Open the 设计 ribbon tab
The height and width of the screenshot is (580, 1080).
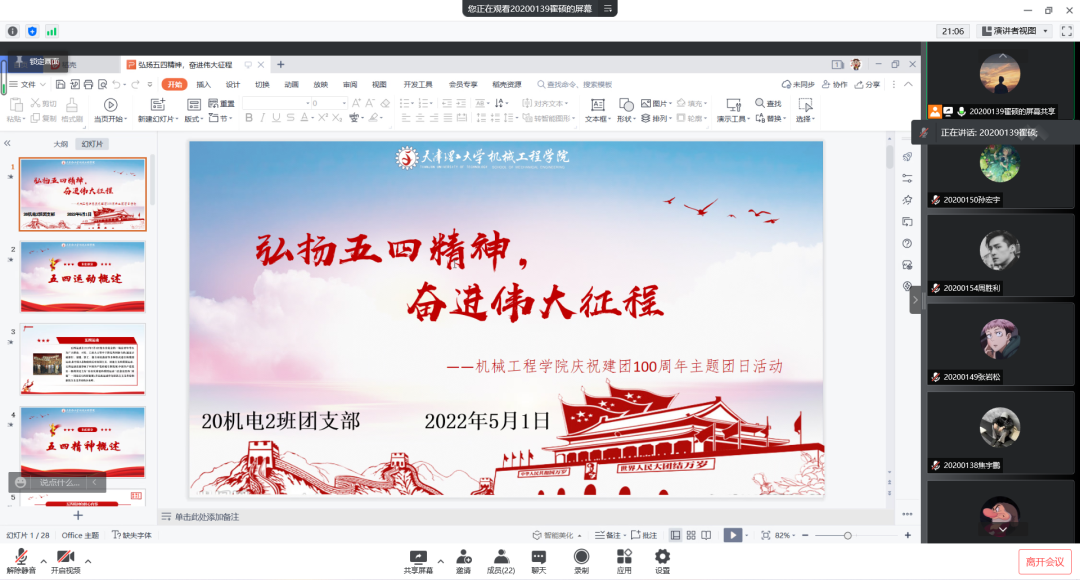click(x=233, y=85)
